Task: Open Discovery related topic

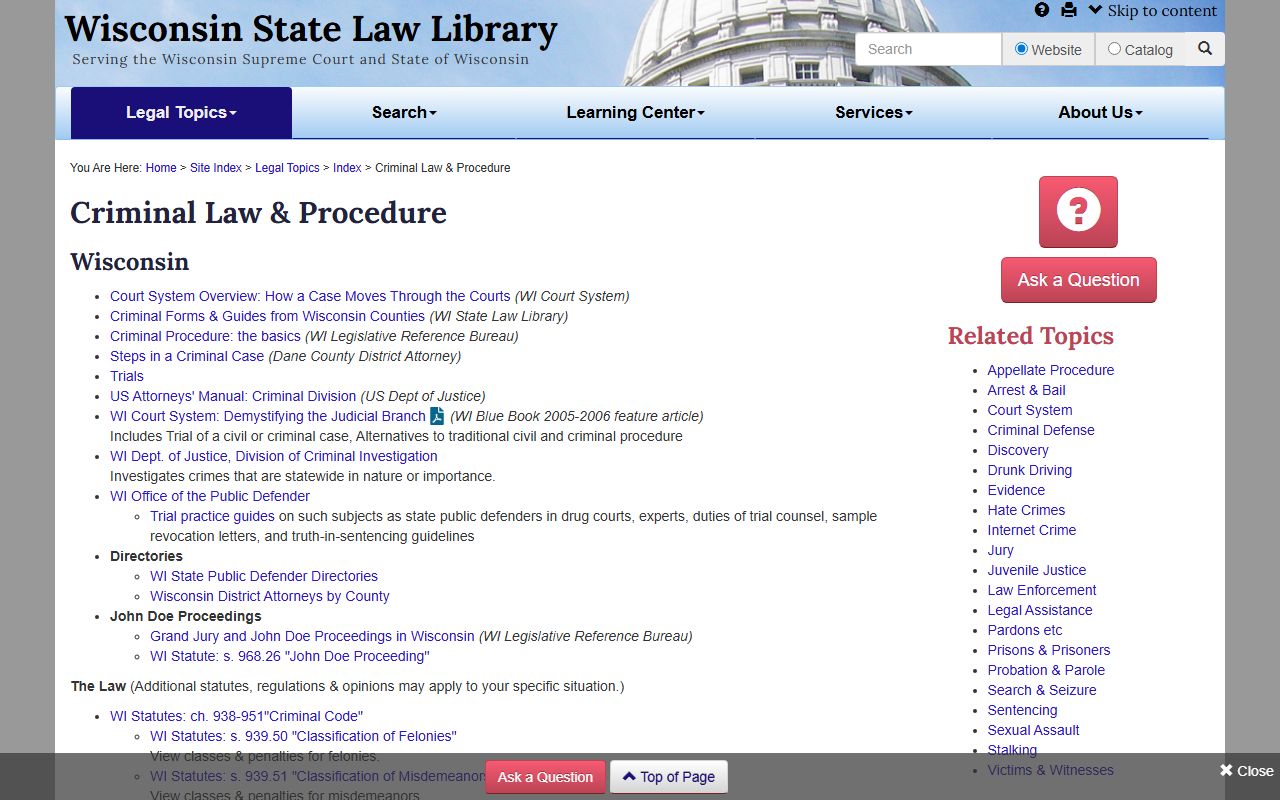Action: (x=1018, y=450)
